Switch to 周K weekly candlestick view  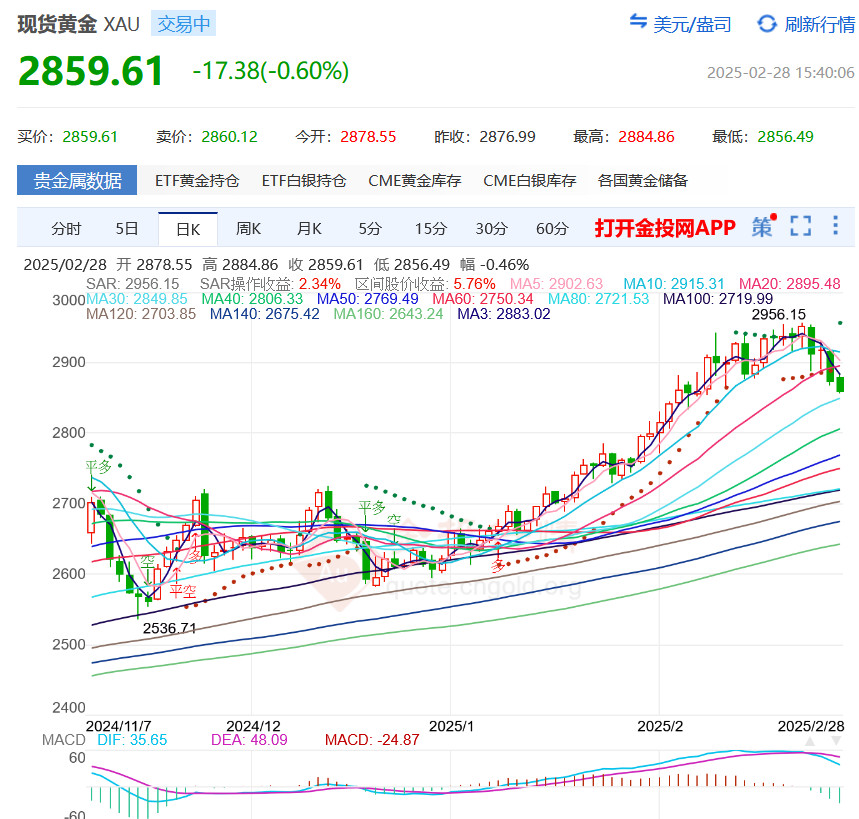[248, 229]
